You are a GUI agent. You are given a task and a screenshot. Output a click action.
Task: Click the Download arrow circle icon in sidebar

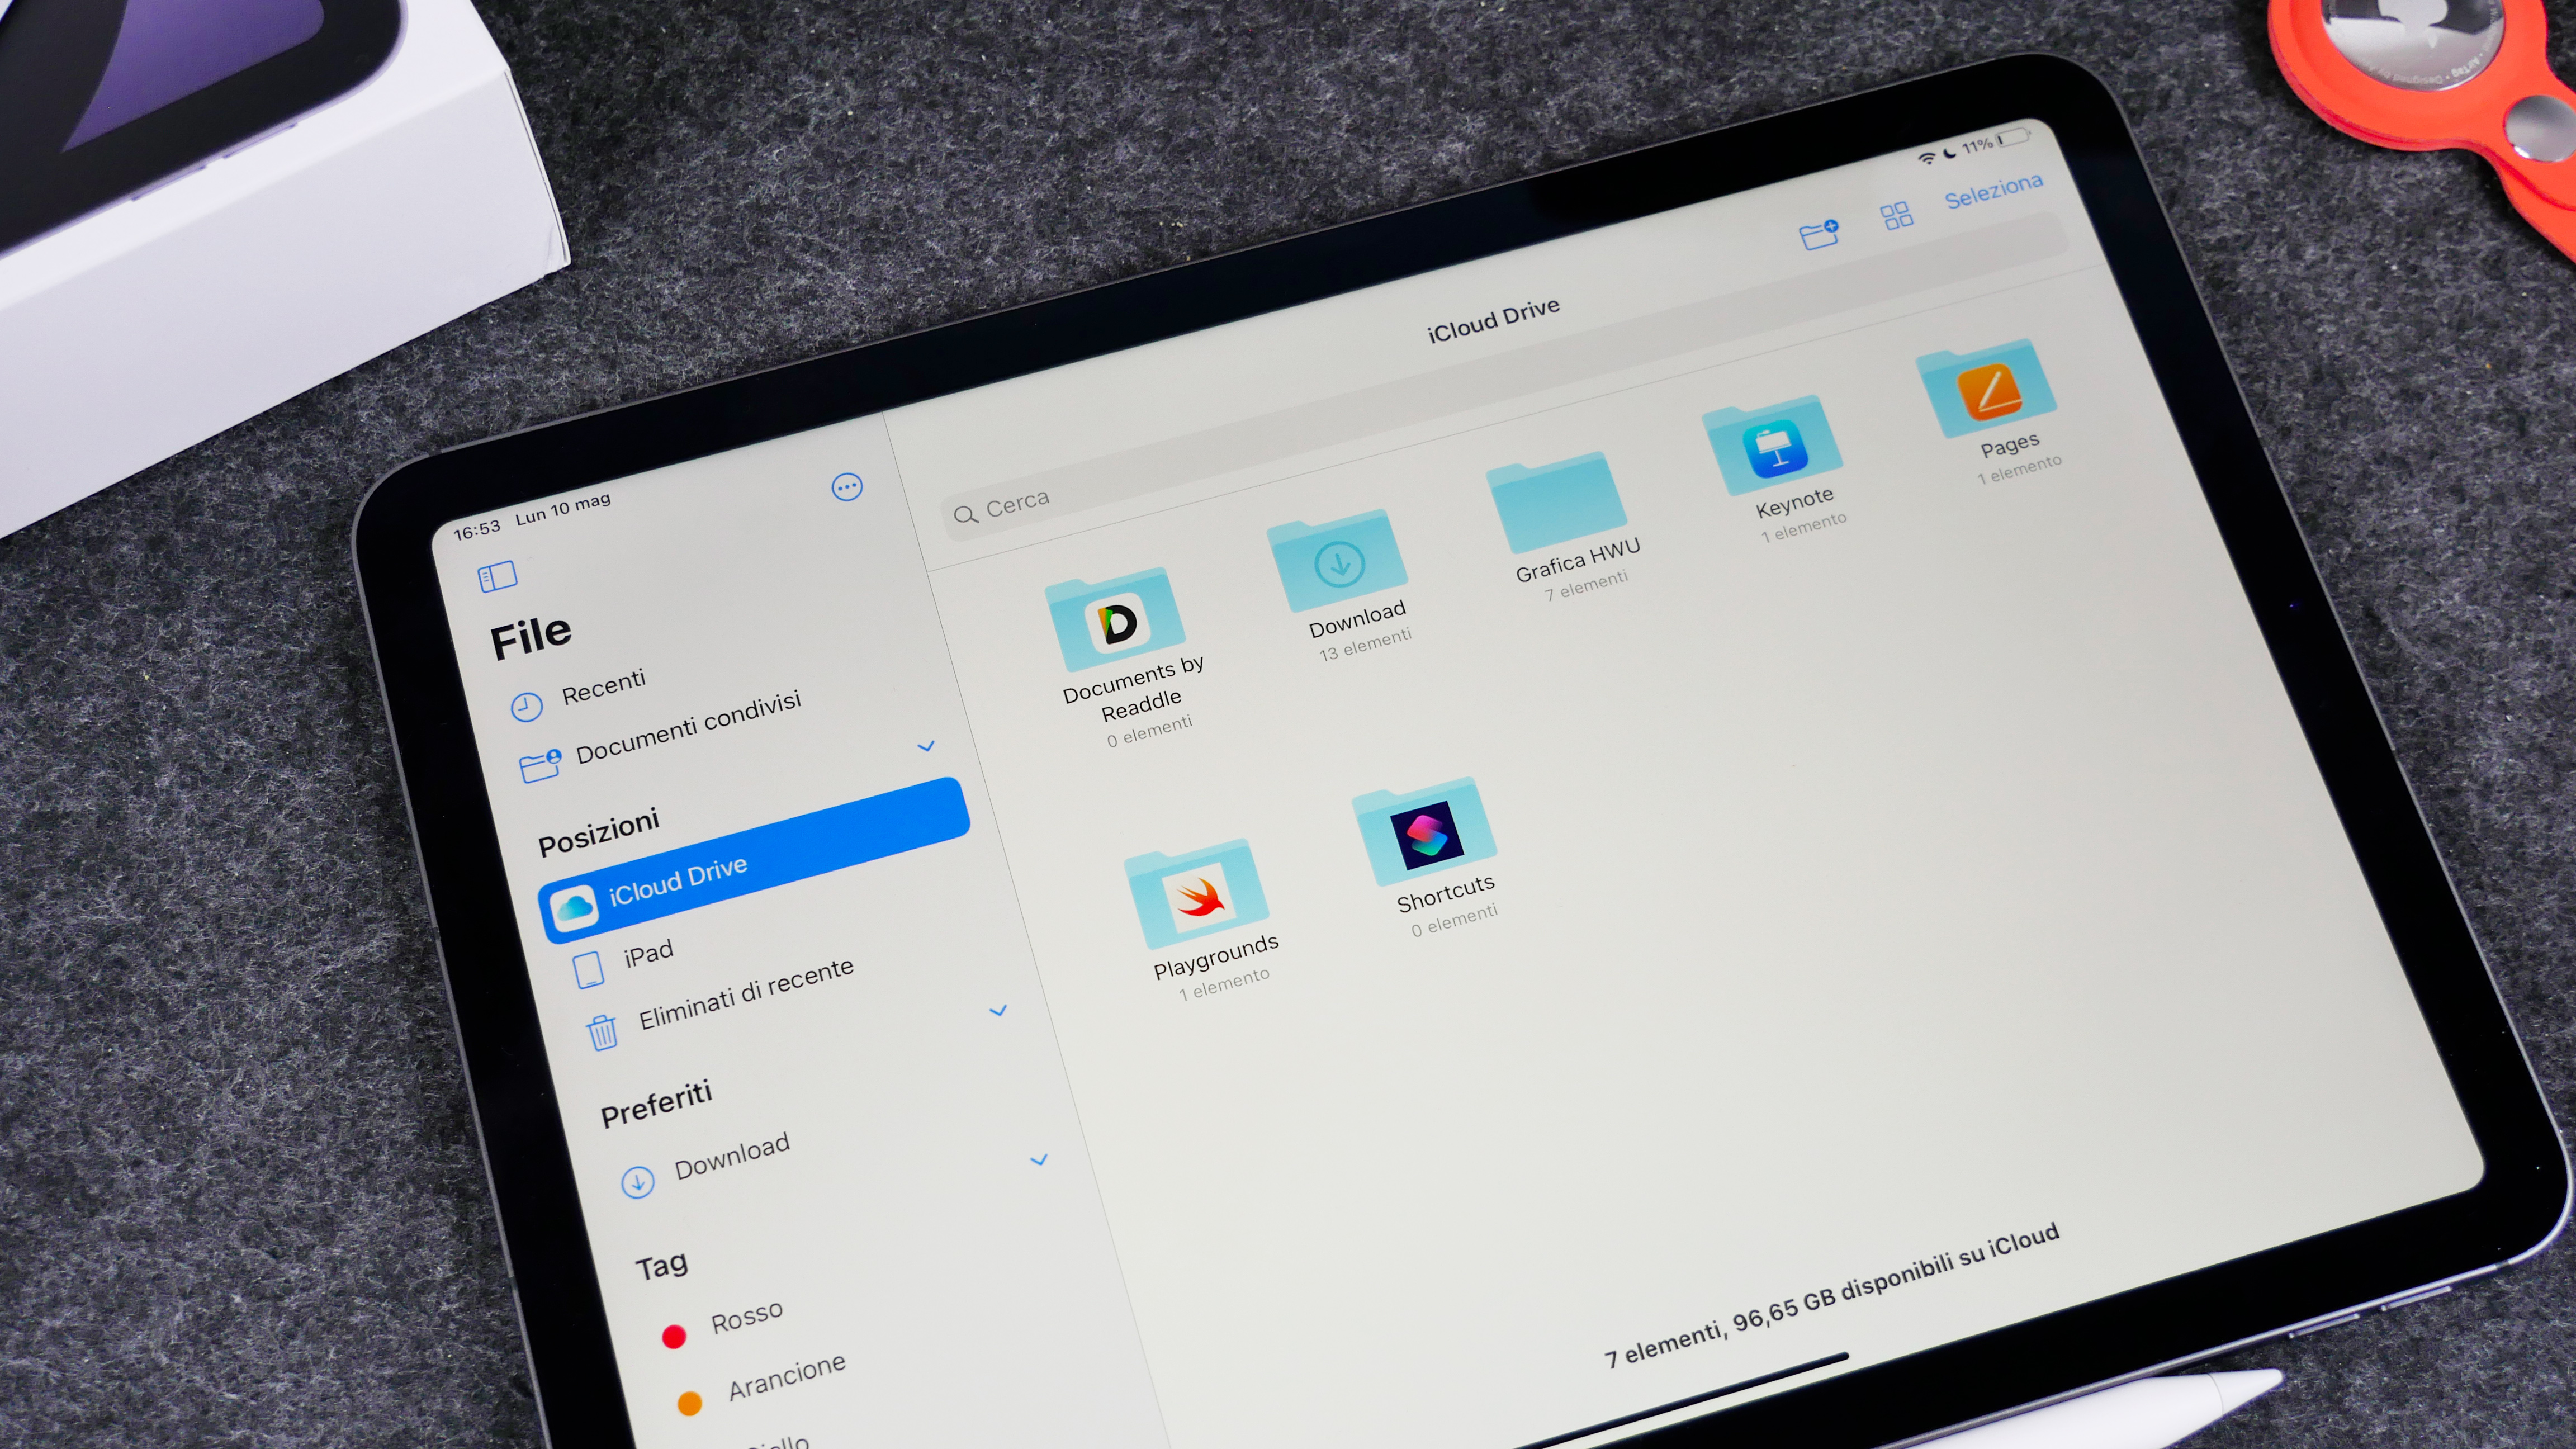pos(638,1182)
